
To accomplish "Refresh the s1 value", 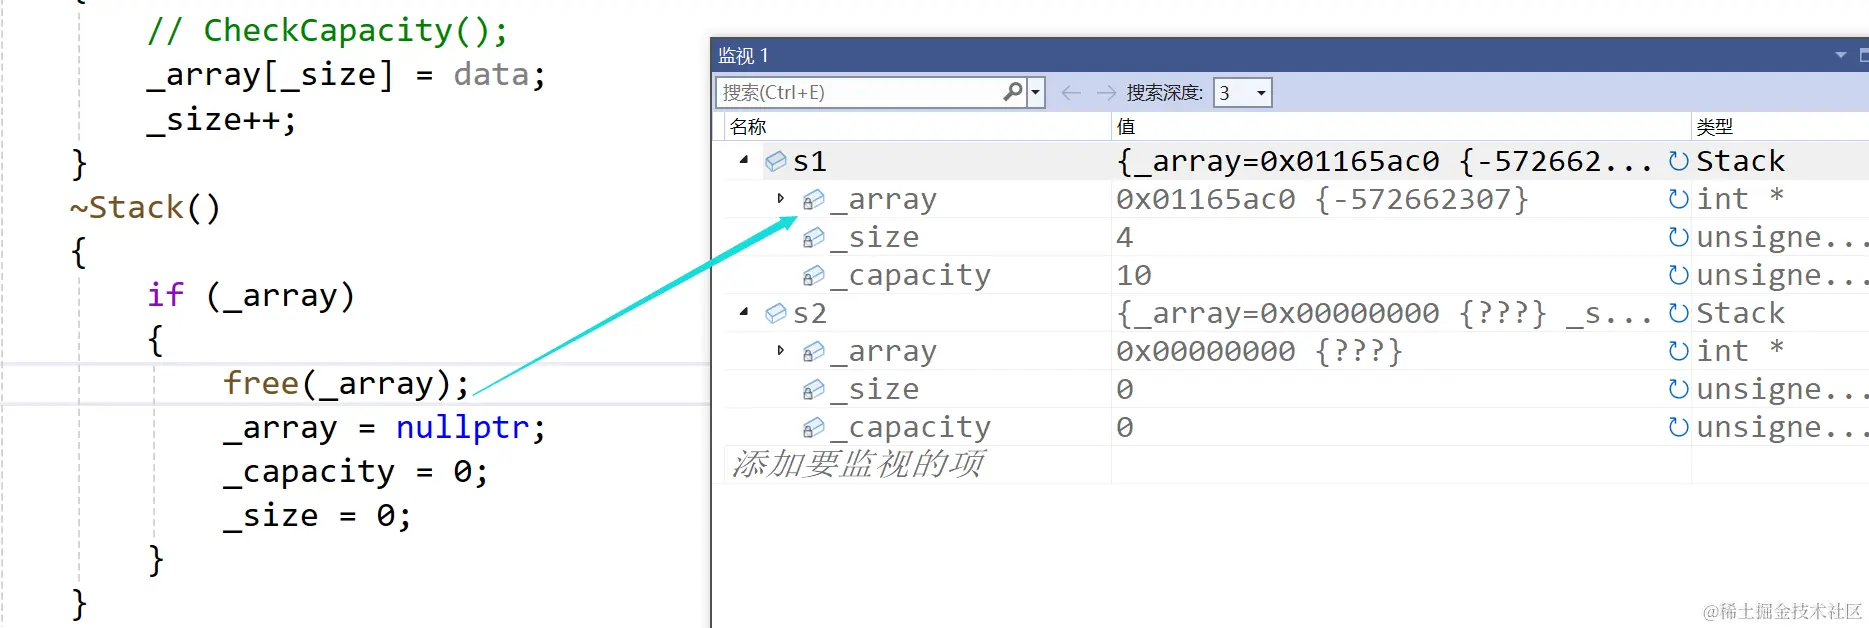I will pos(1678,161).
